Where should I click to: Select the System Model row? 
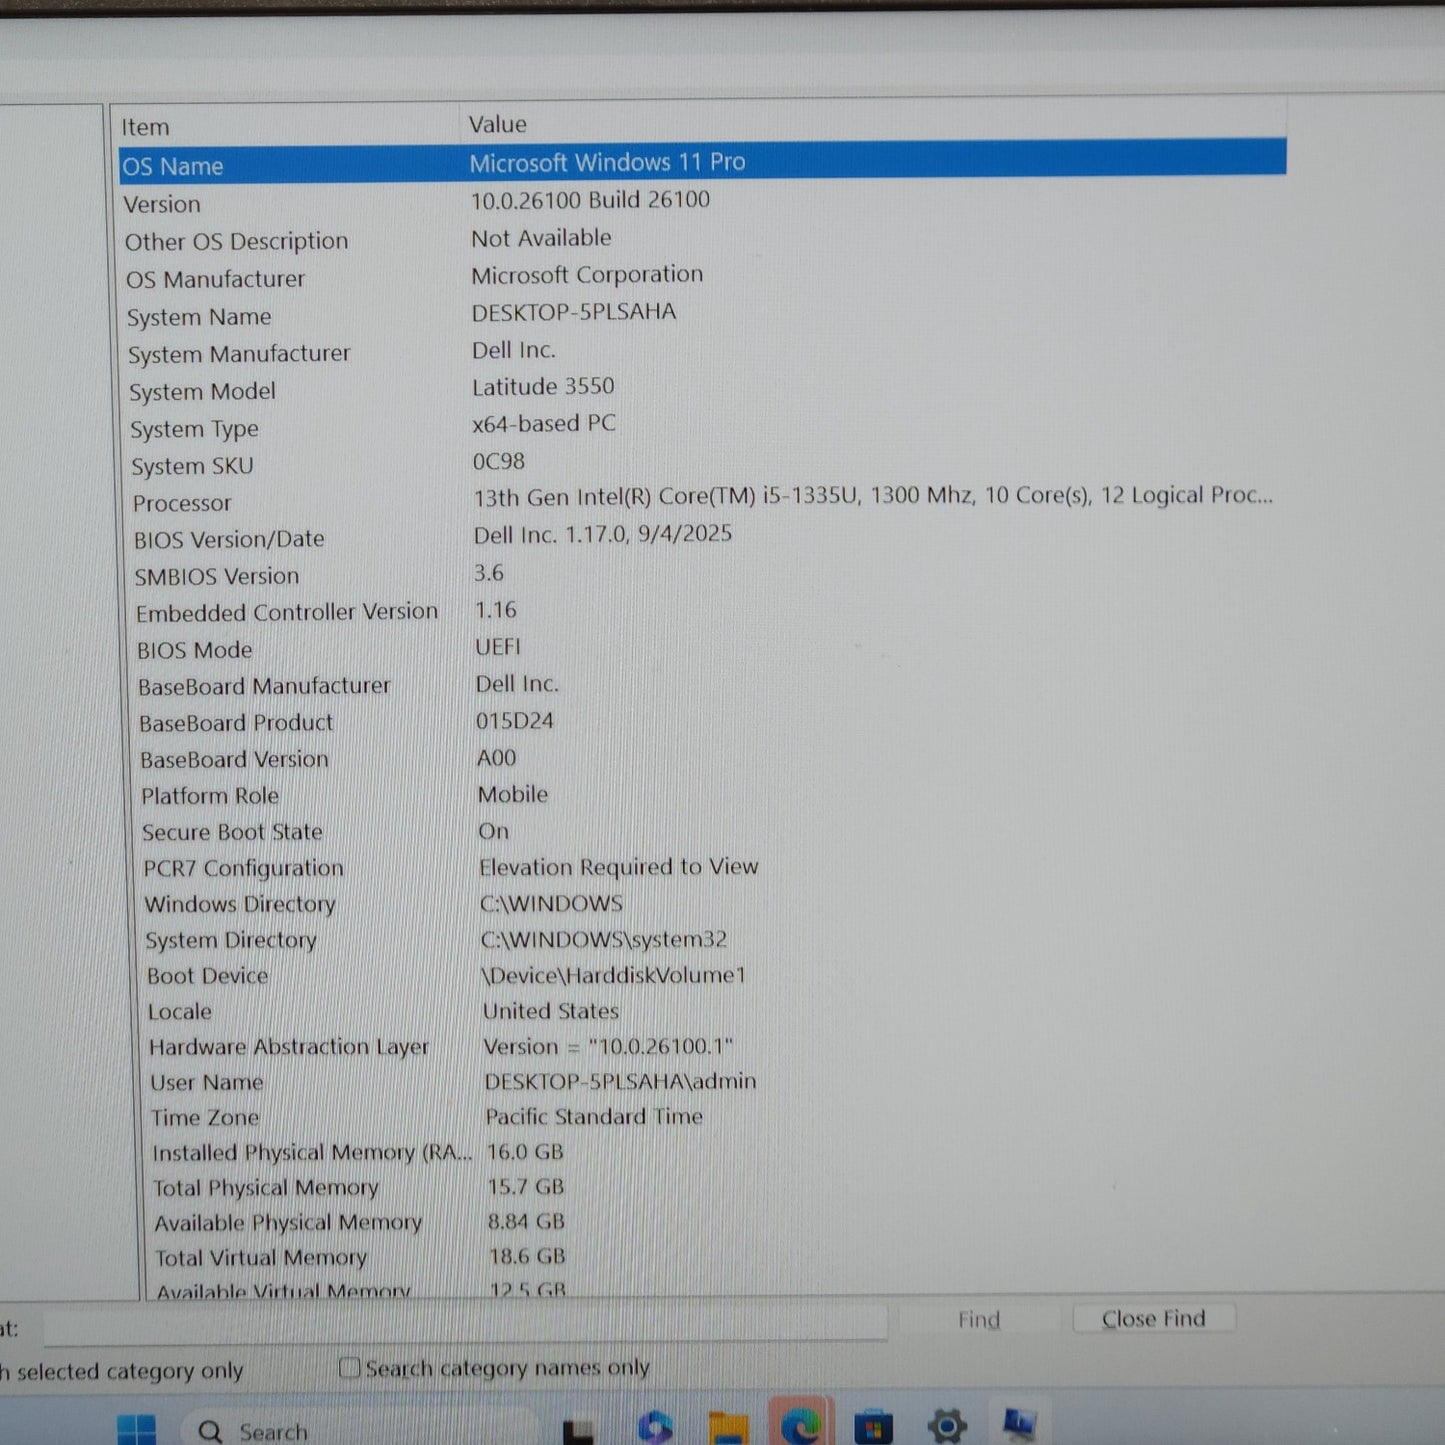pyautogui.click(x=202, y=391)
